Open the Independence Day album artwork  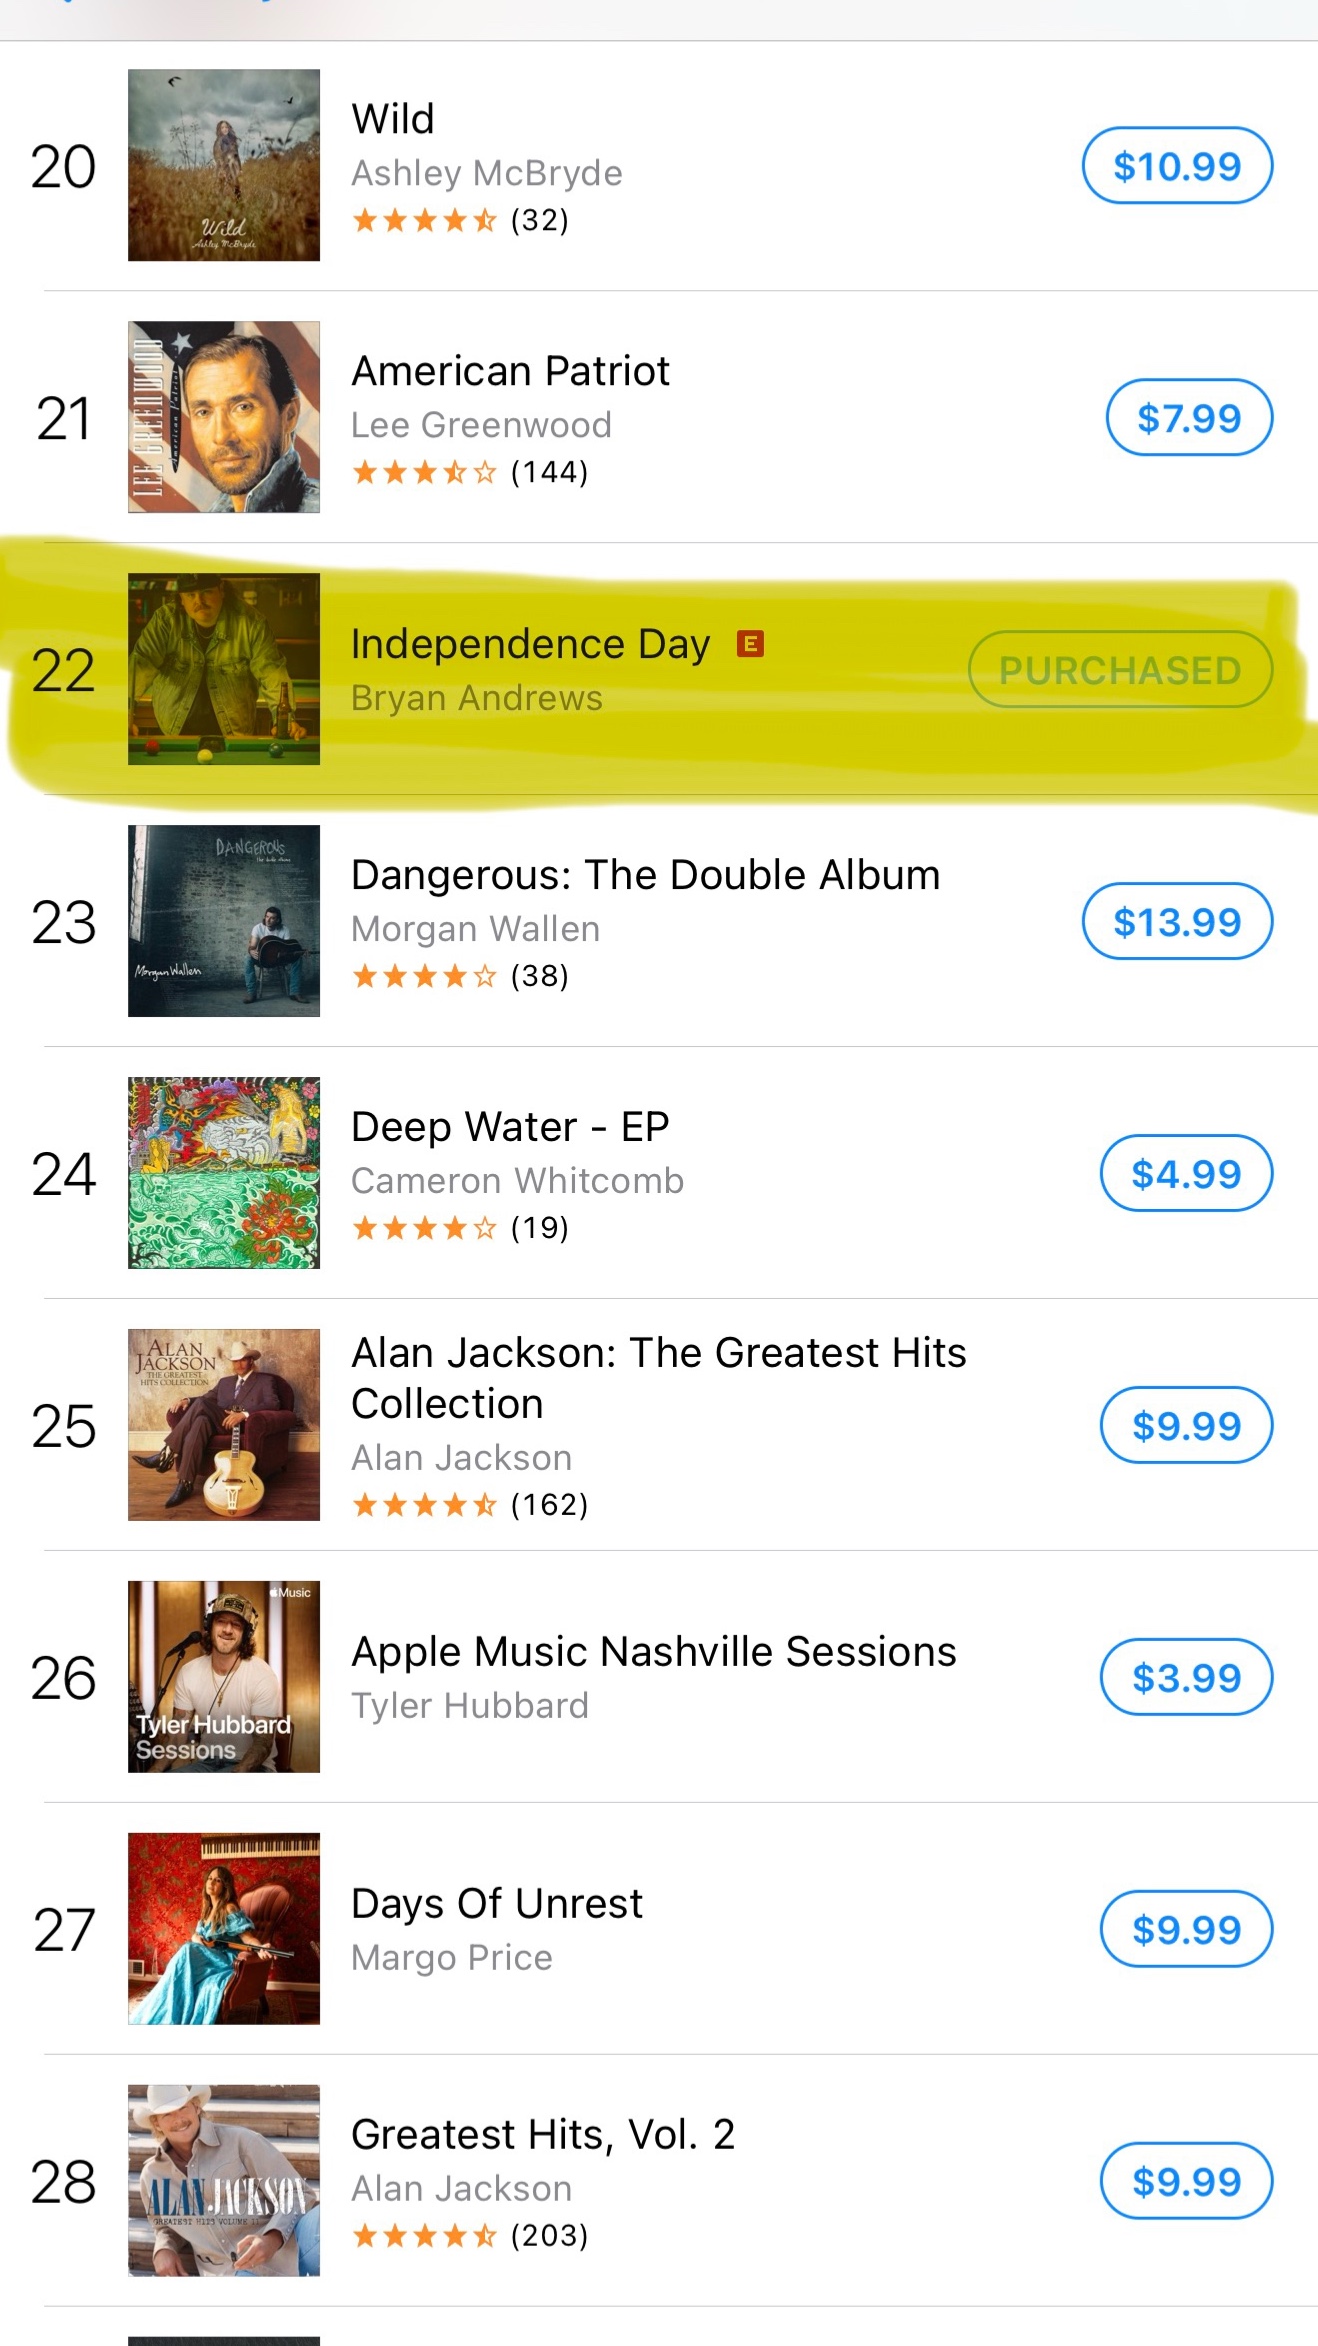224,669
